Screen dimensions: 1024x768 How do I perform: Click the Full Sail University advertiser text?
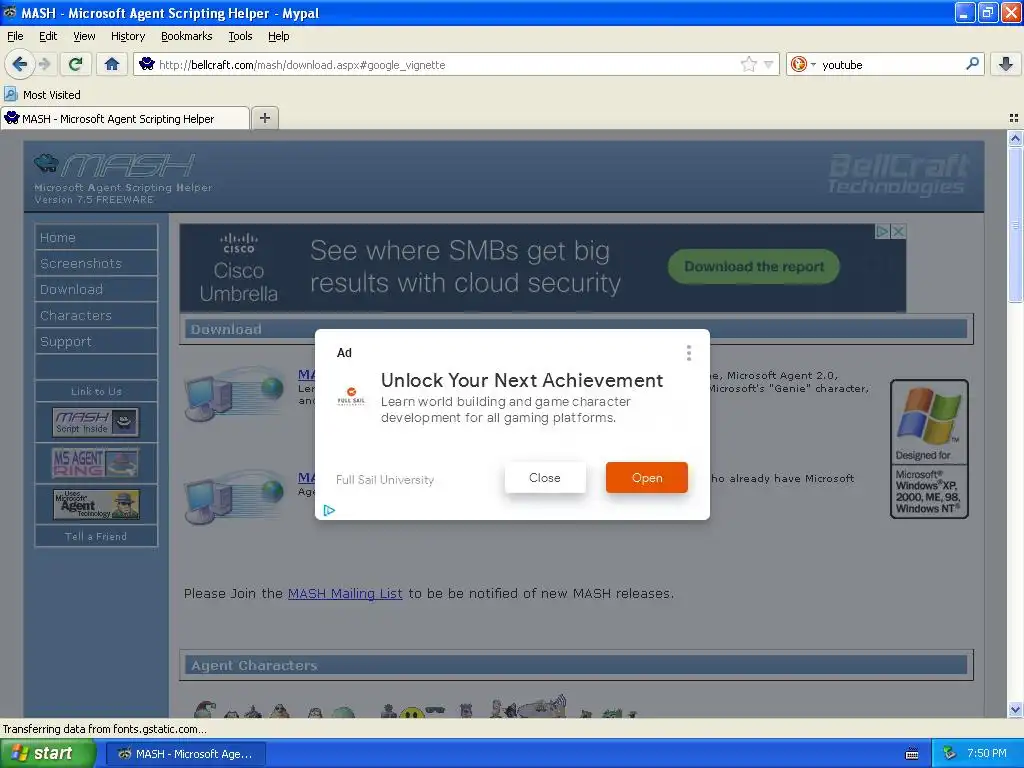tap(385, 479)
